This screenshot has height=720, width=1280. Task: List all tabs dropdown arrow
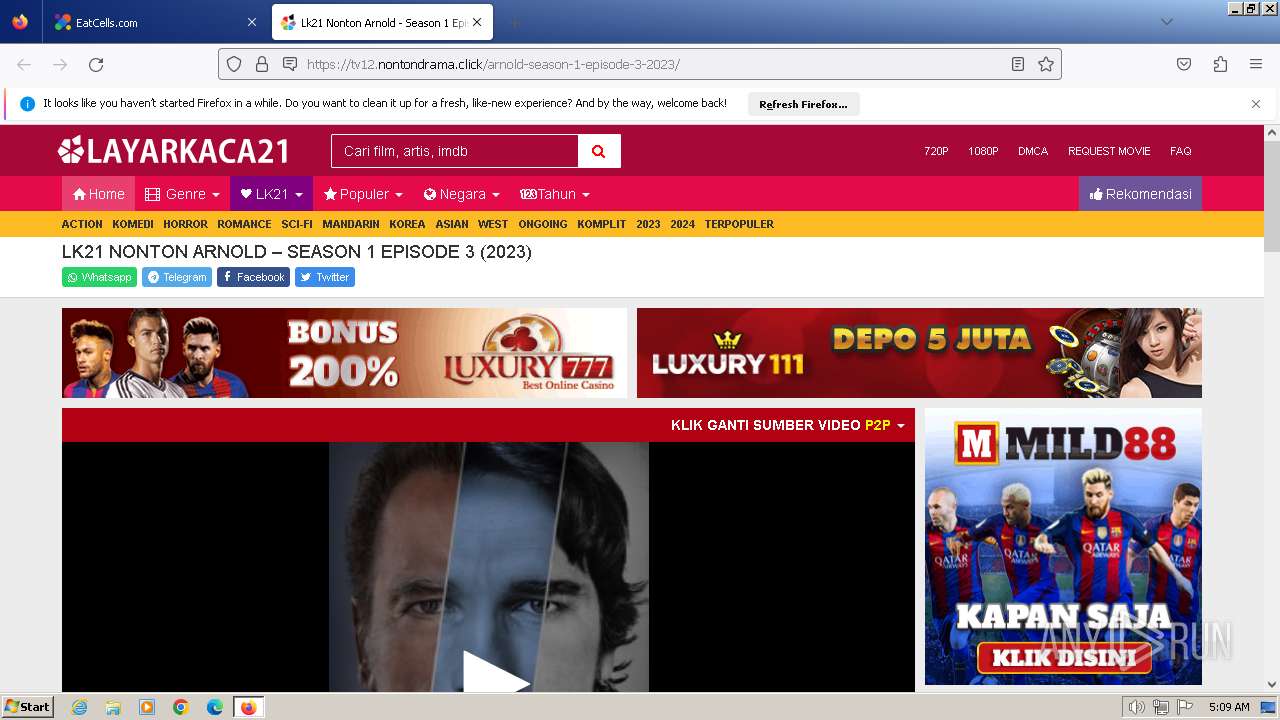click(x=1166, y=22)
